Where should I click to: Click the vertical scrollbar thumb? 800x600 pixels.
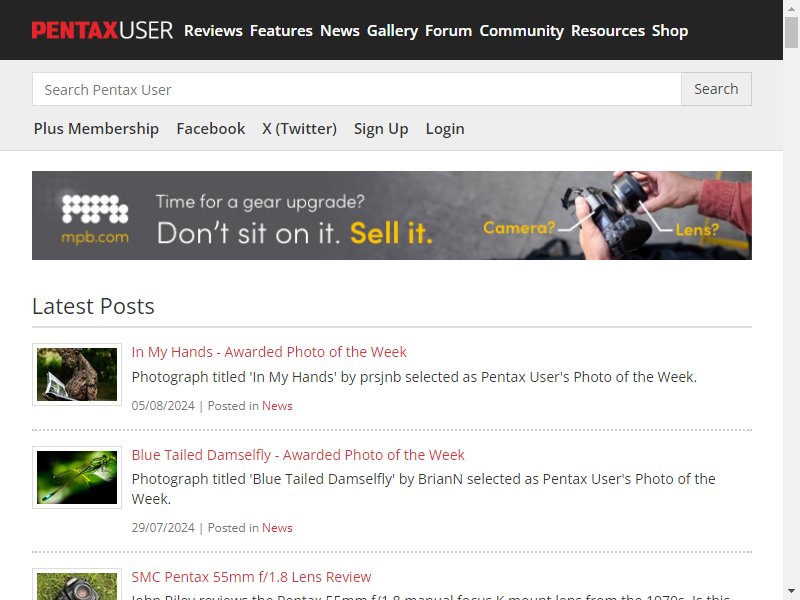click(791, 32)
